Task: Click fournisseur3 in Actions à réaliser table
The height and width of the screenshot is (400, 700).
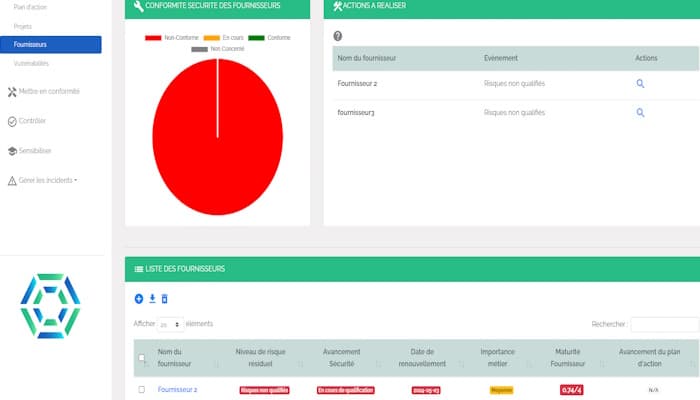Action: (356, 112)
